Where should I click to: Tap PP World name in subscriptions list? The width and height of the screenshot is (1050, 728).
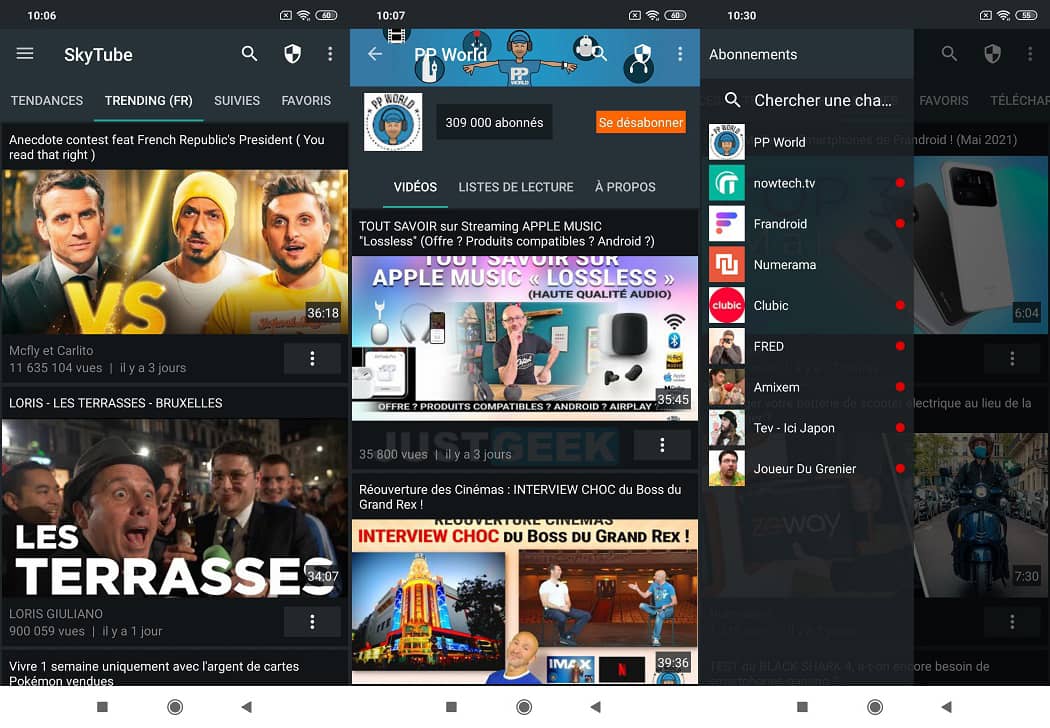779,142
